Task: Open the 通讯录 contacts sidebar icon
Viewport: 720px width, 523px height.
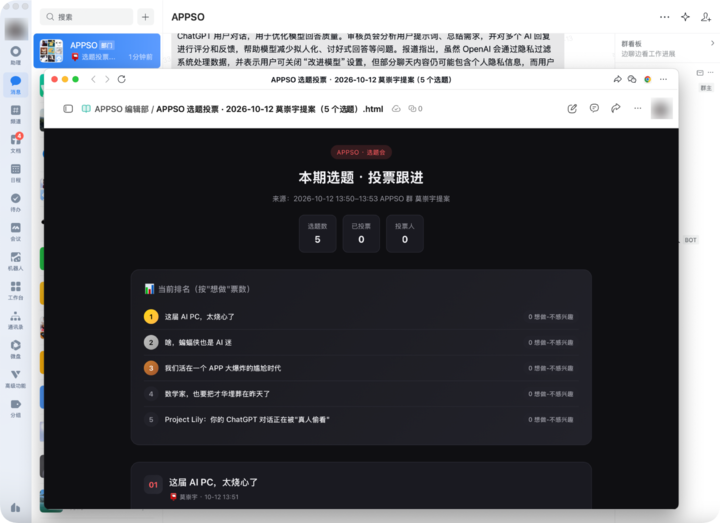Action: pyautogui.click(x=16, y=320)
